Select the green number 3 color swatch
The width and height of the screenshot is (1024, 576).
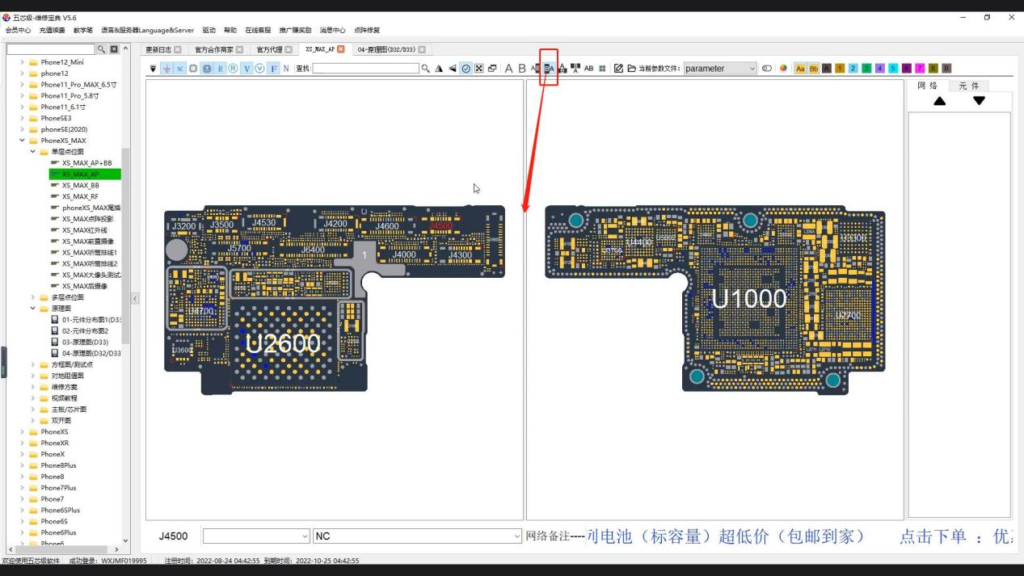[x=867, y=68]
